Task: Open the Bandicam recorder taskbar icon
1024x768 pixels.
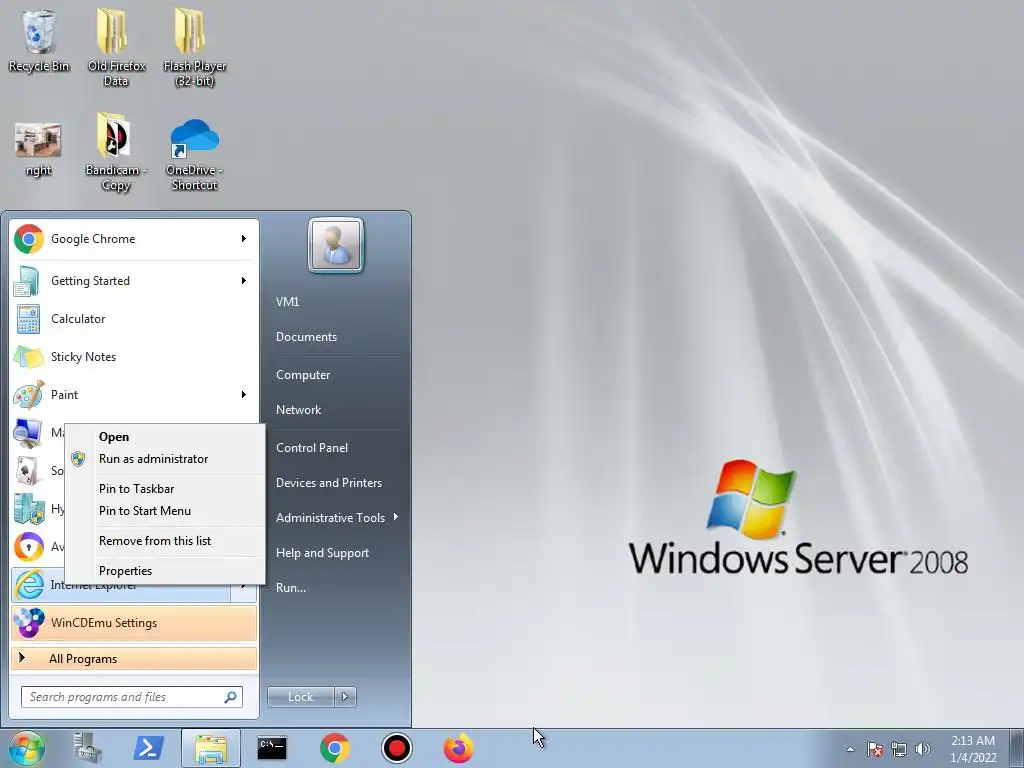Action: [396, 748]
